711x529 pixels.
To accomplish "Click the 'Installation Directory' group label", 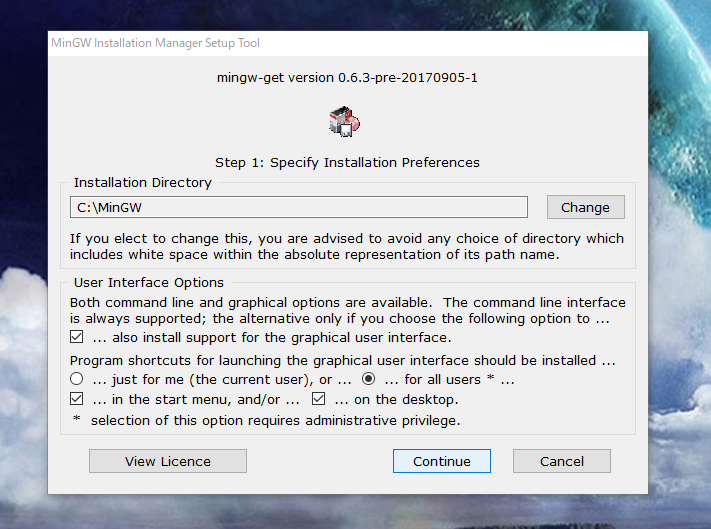I will 143,182.
